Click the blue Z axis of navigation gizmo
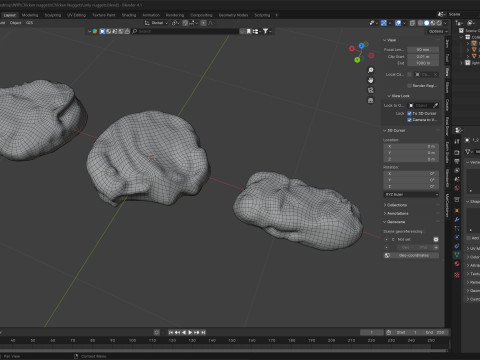The image size is (480, 360). [361, 46]
